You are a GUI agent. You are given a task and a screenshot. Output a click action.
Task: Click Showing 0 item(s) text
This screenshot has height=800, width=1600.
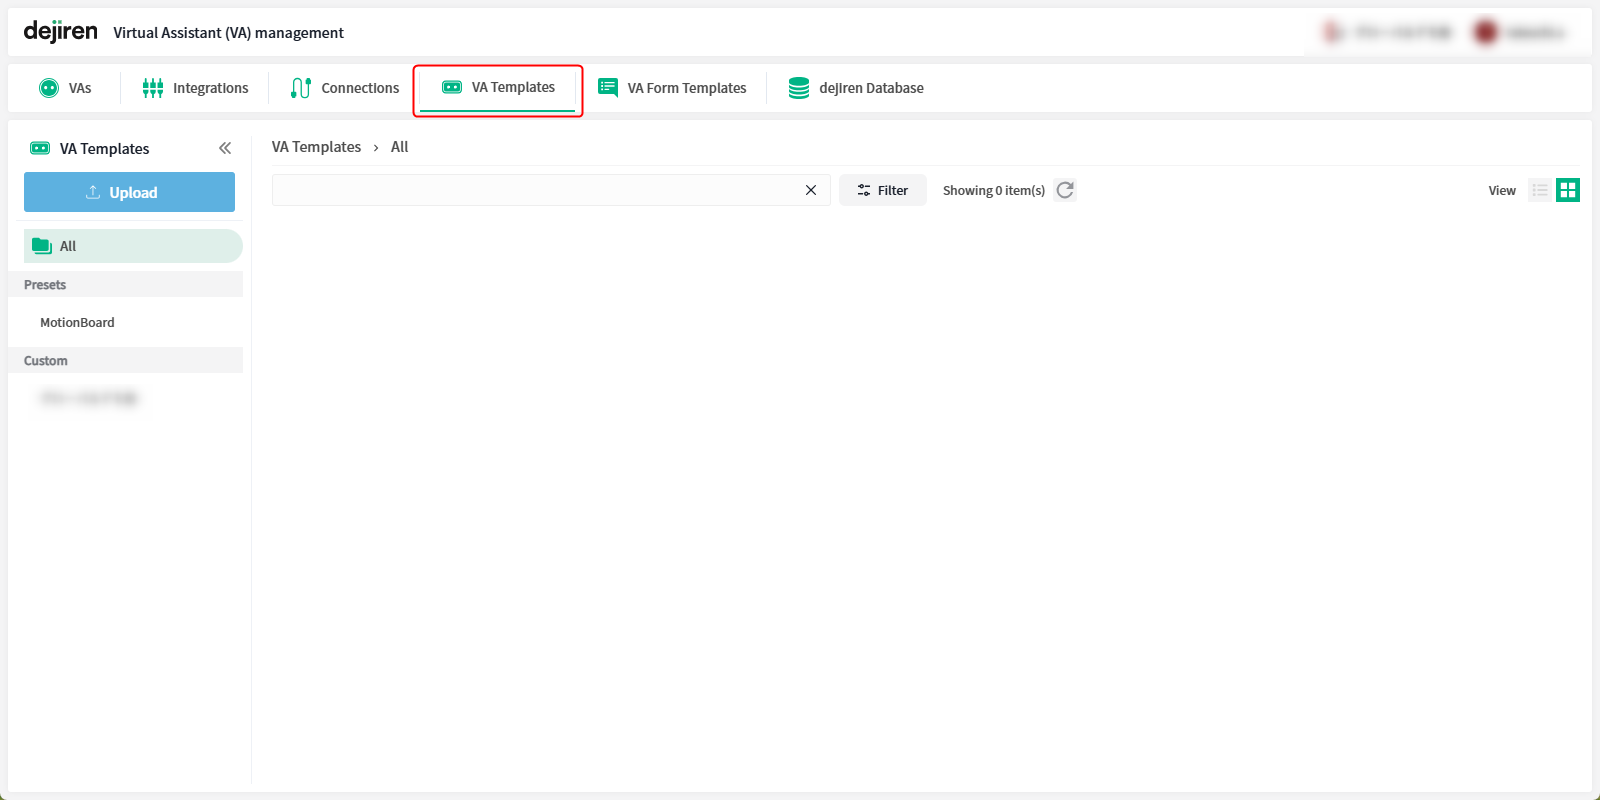[x=994, y=190]
